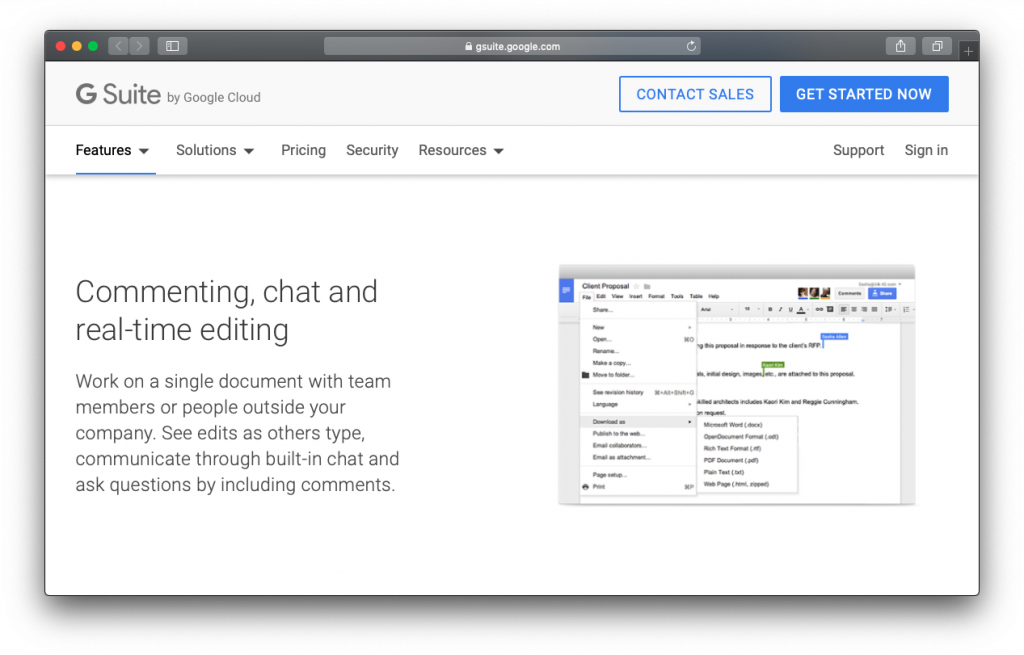The height and width of the screenshot is (655, 1024).
Task: Click Sign in link
Action: (926, 150)
